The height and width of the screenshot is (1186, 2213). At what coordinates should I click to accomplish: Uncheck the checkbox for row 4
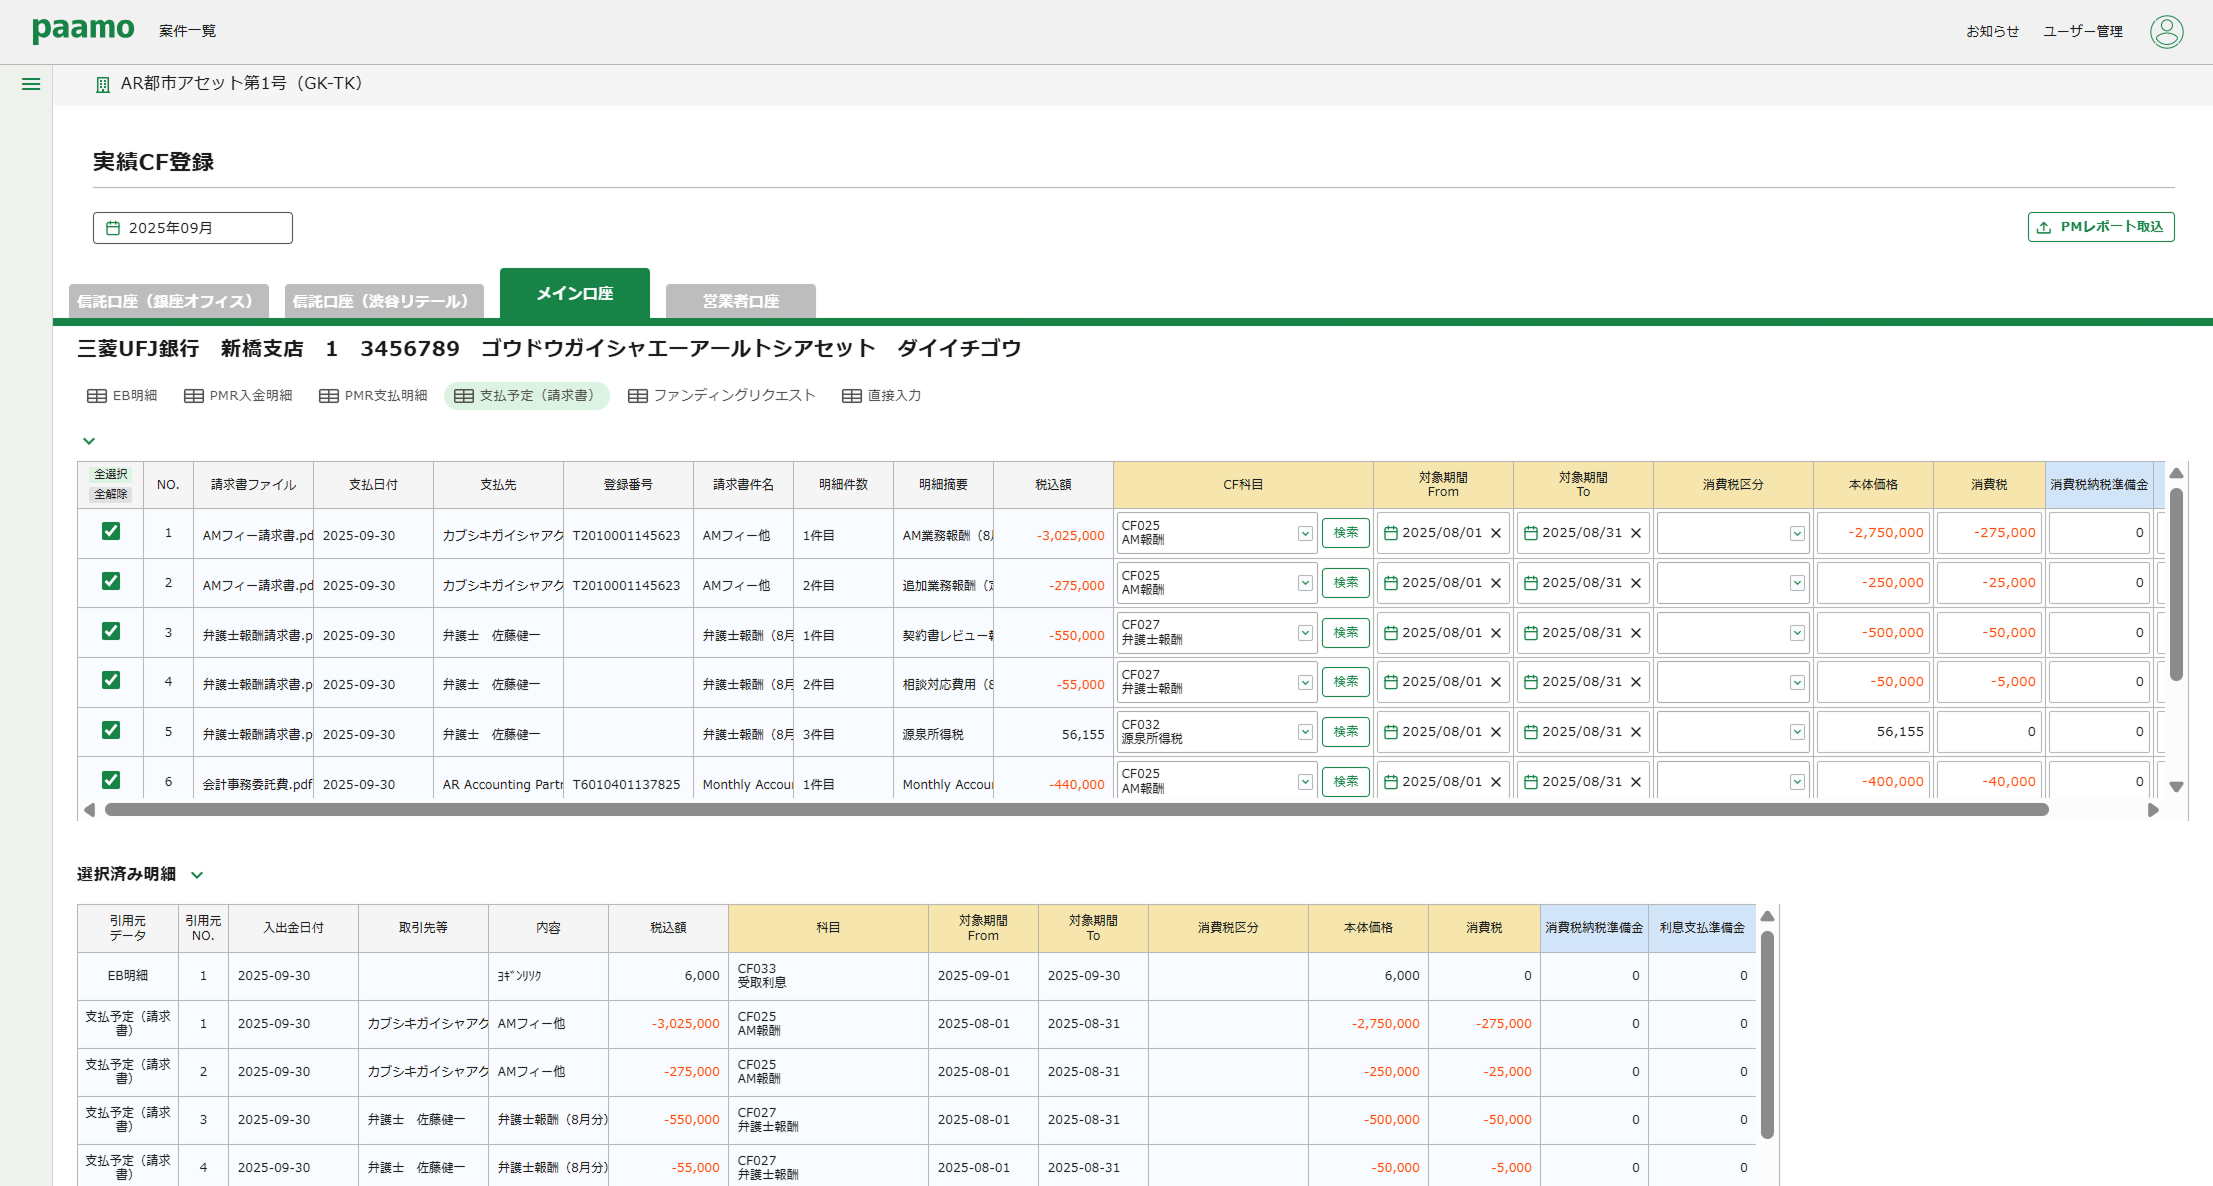click(111, 680)
